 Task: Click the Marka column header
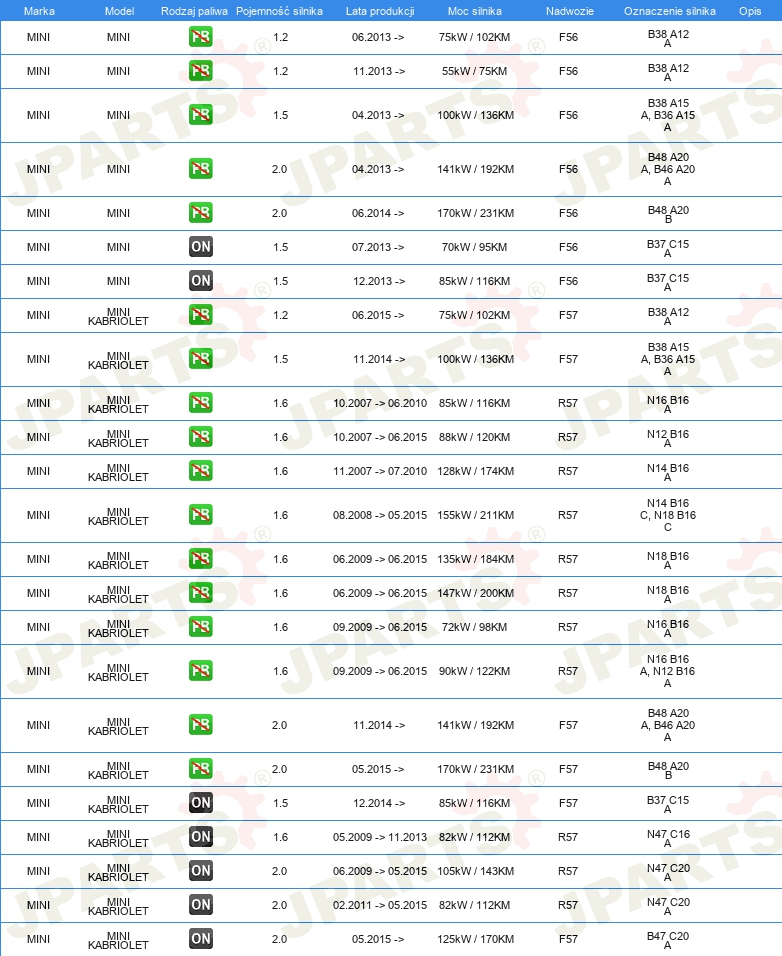coord(39,11)
